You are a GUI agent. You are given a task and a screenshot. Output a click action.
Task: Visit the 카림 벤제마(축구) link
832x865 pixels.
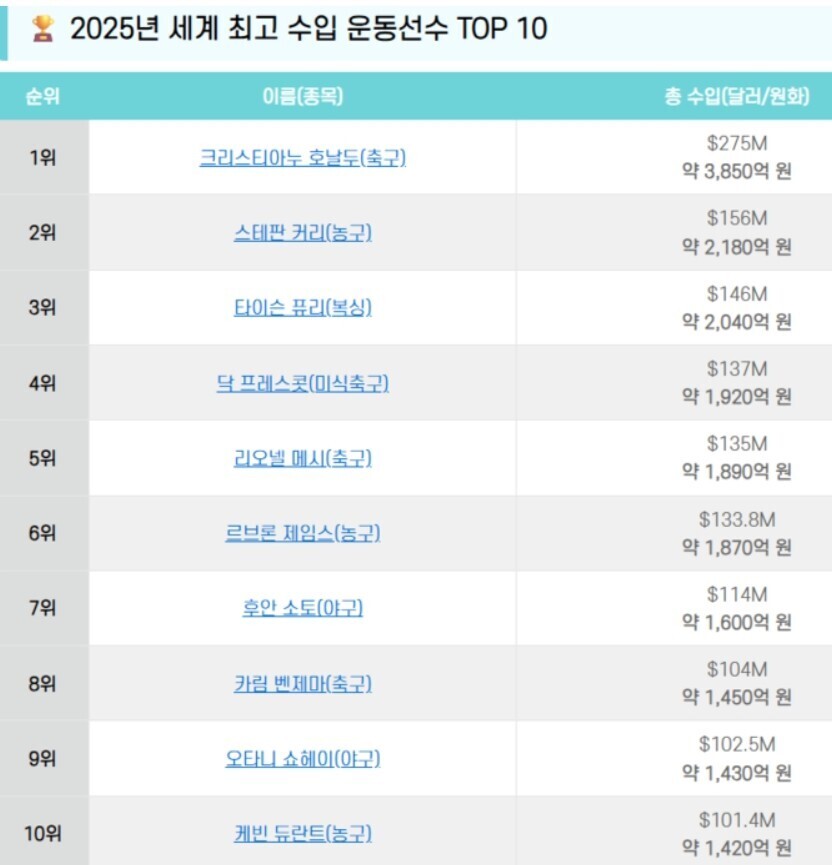click(x=303, y=684)
